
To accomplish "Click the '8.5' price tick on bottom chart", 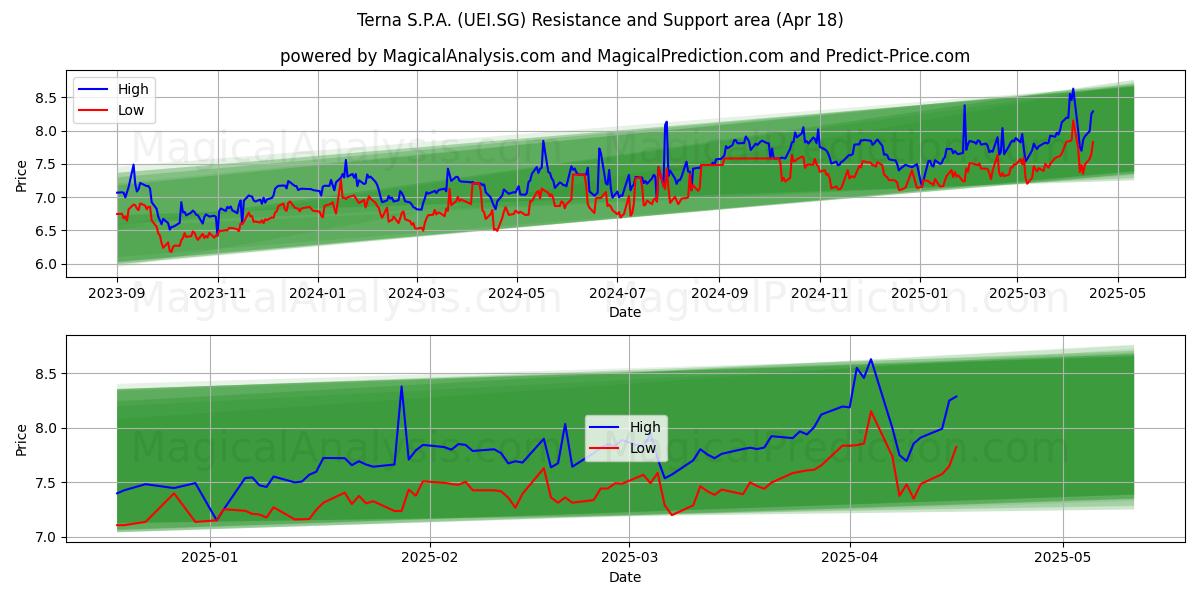I will (48, 374).
